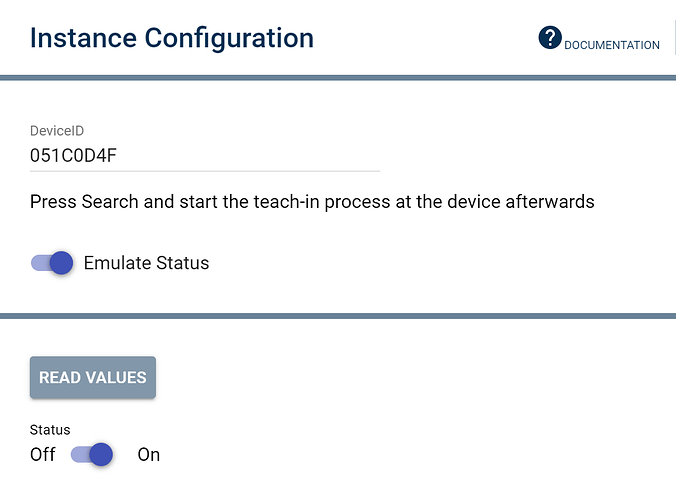Click the DeviceID input field
This screenshot has height=500, width=676.
coord(205,154)
